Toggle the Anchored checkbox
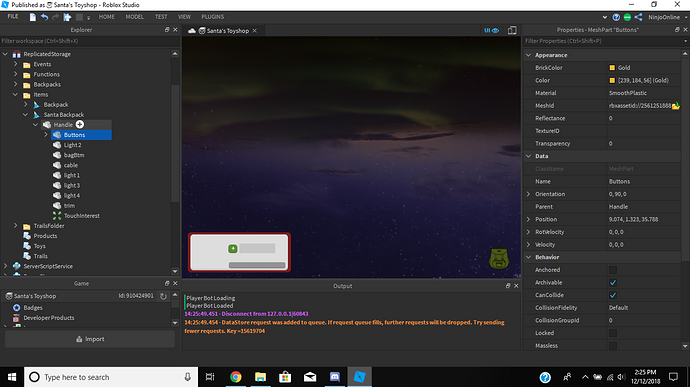This screenshot has height=387, width=690. point(613,270)
